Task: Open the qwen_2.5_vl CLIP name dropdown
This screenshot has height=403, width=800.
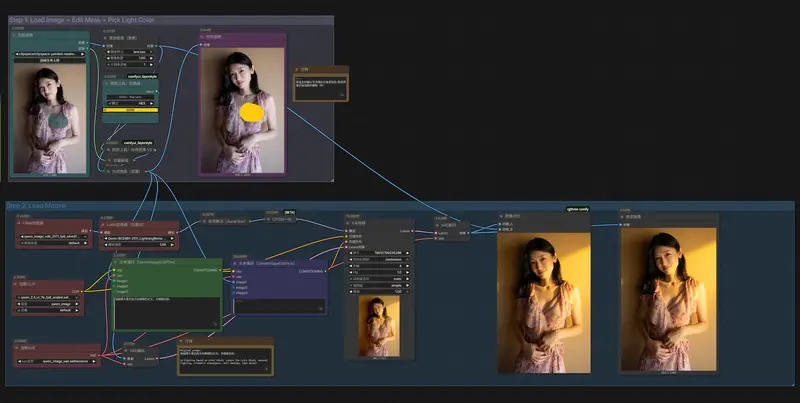Action: (48, 297)
